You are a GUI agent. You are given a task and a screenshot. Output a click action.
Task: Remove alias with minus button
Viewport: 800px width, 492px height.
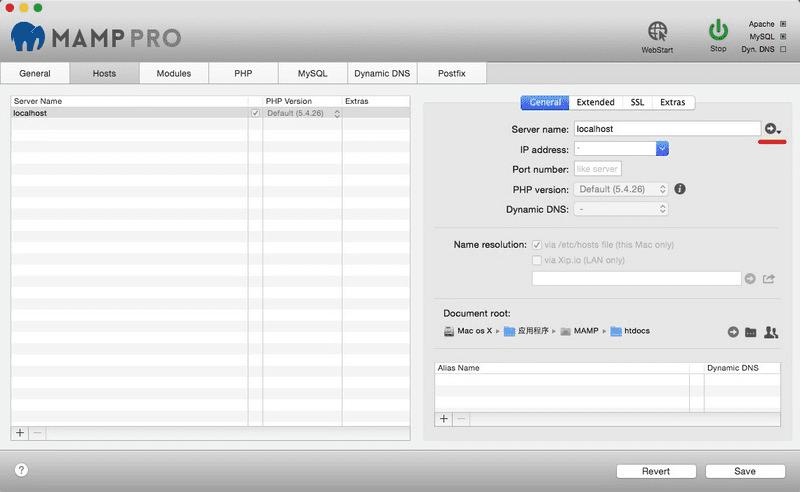coord(461,419)
